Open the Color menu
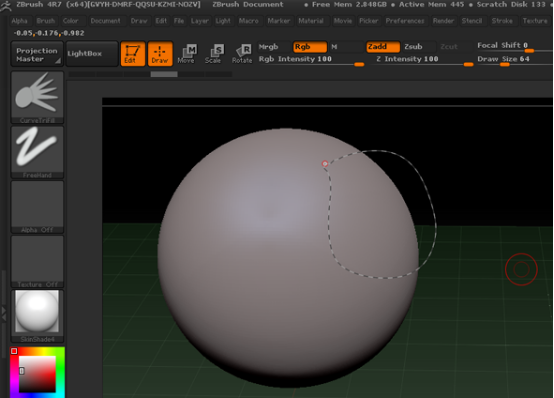 tap(71, 21)
